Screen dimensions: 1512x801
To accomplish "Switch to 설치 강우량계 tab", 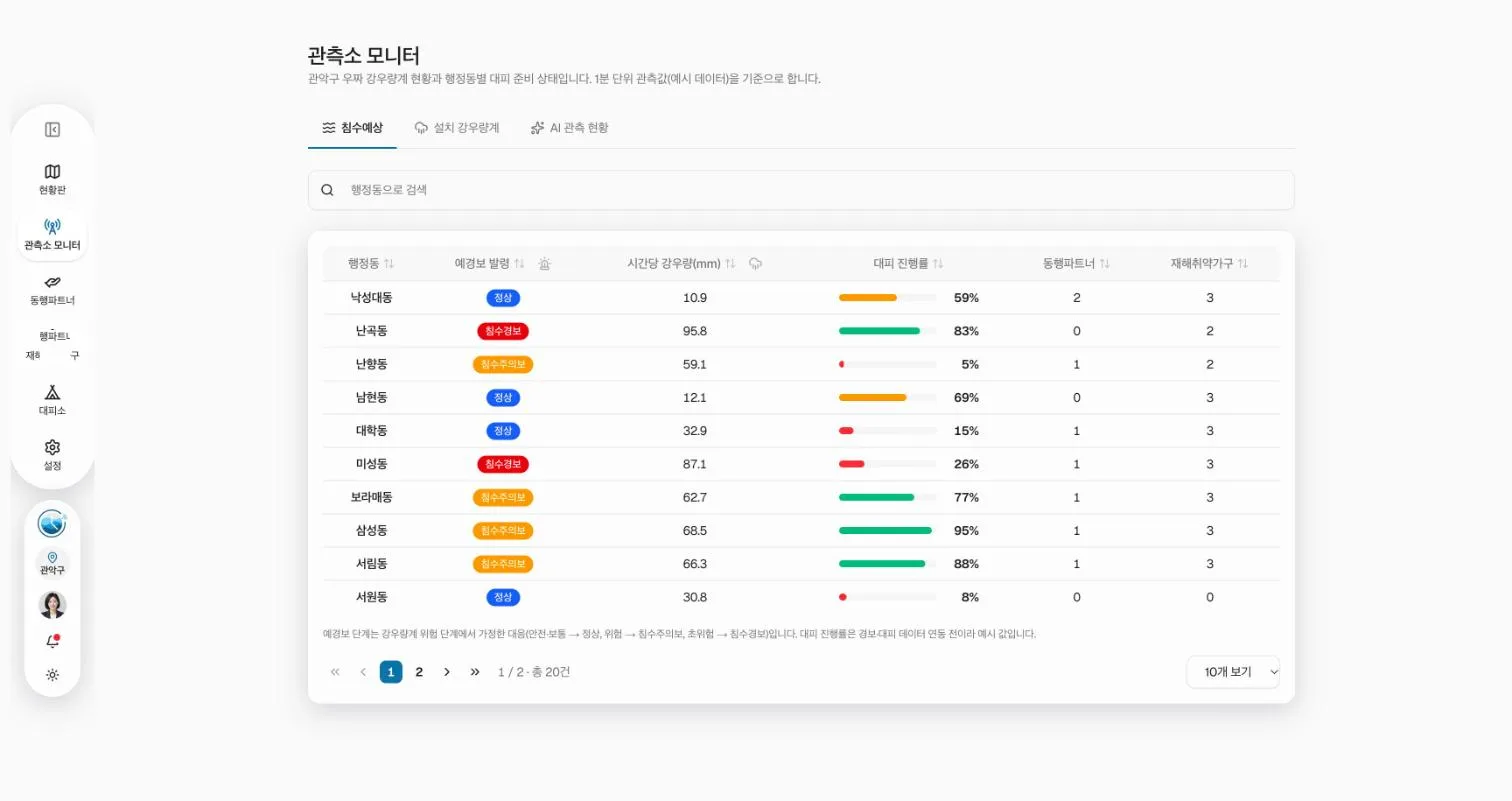I will 457,128.
